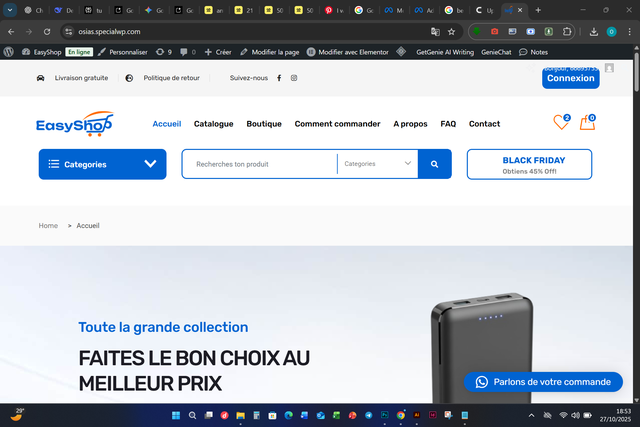This screenshot has height=427, width=640.
Task: Open Windows Start from the taskbar
Action: point(176,416)
